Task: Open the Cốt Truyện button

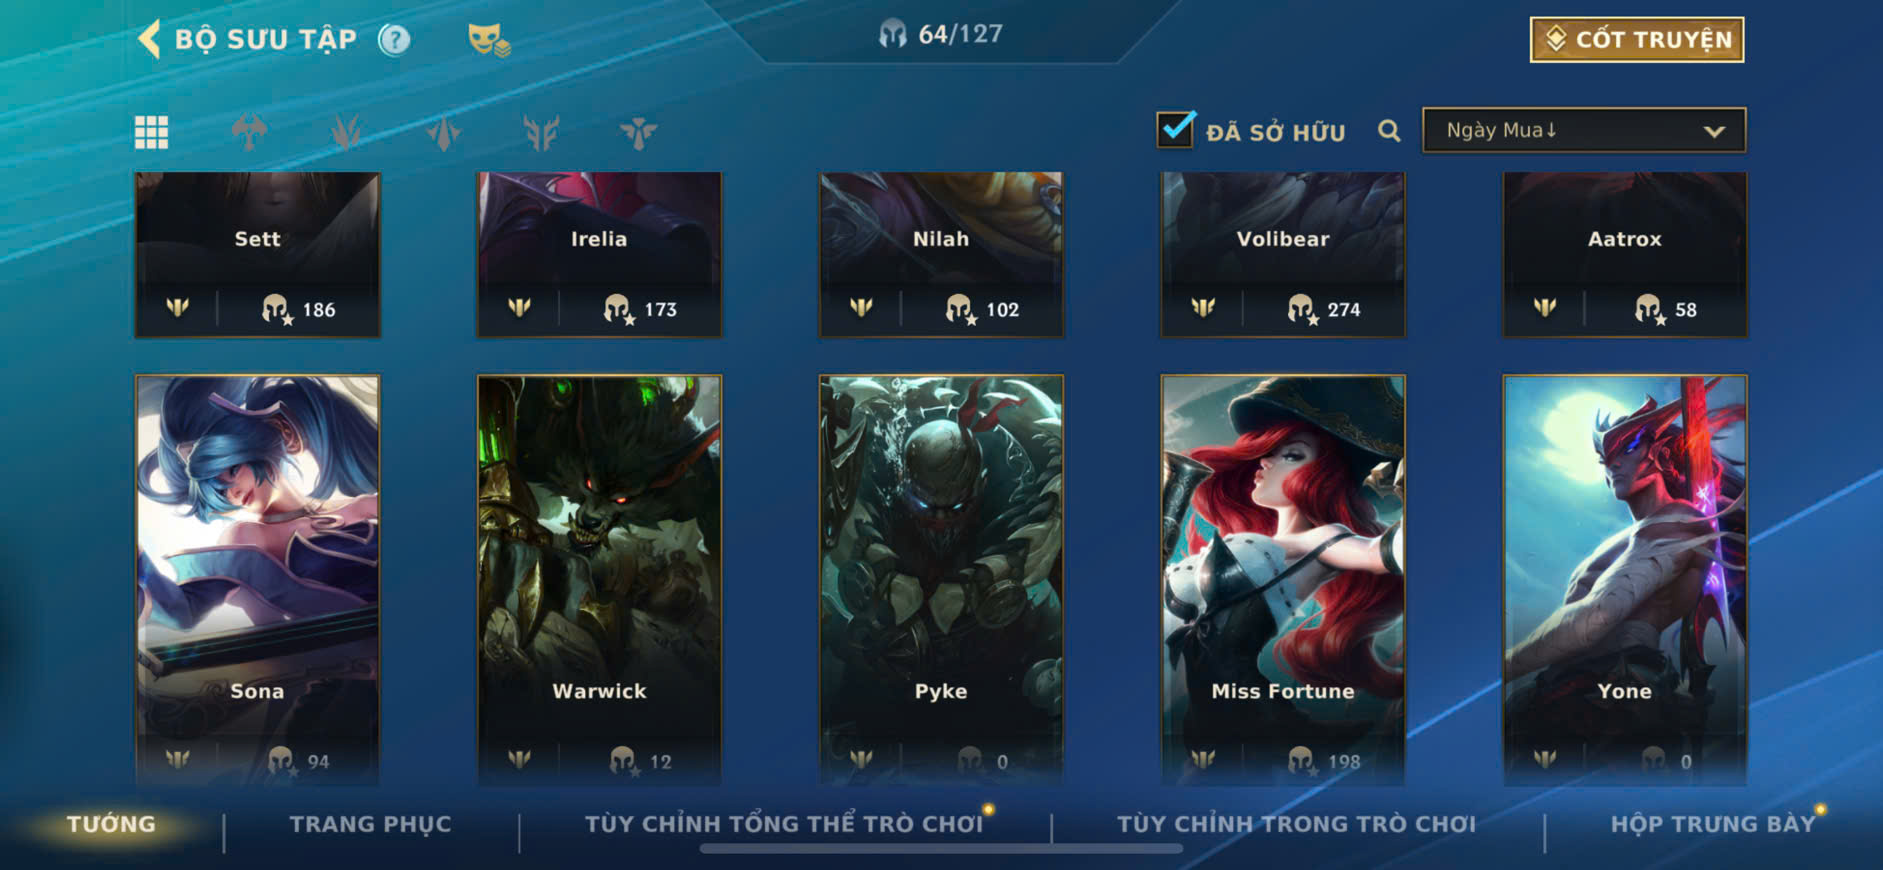Action: click(1637, 40)
